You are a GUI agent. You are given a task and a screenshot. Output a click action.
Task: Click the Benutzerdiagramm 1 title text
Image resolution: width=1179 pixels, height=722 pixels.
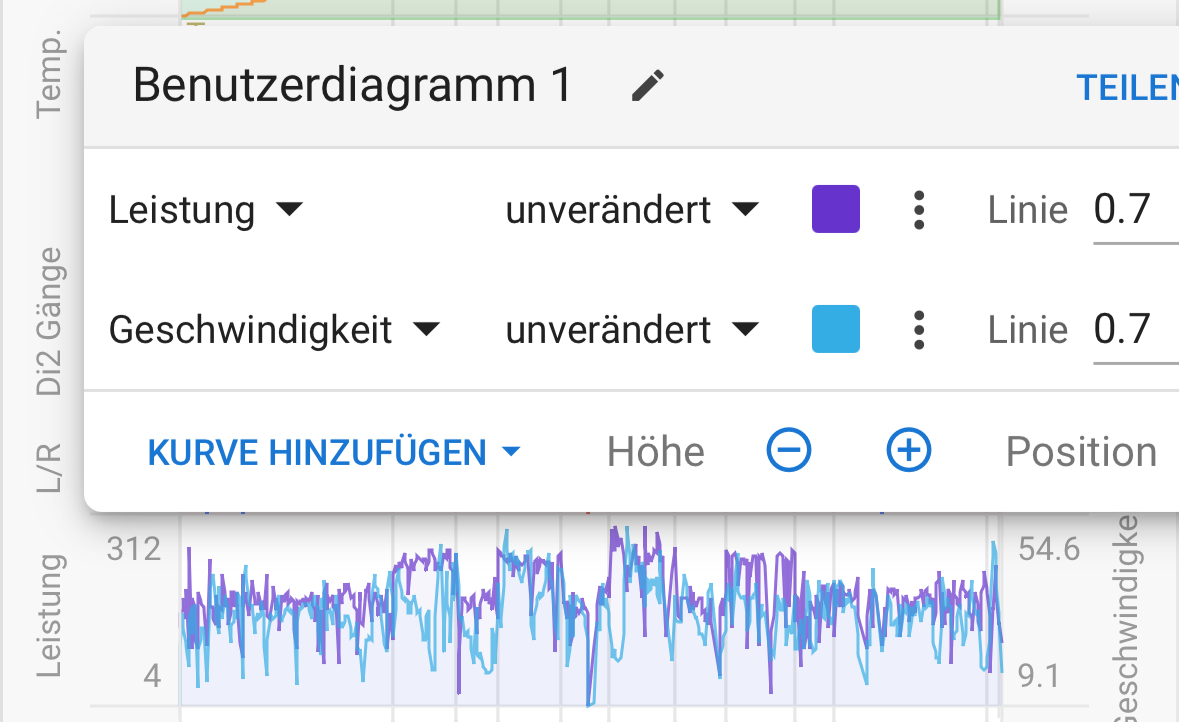coord(352,87)
